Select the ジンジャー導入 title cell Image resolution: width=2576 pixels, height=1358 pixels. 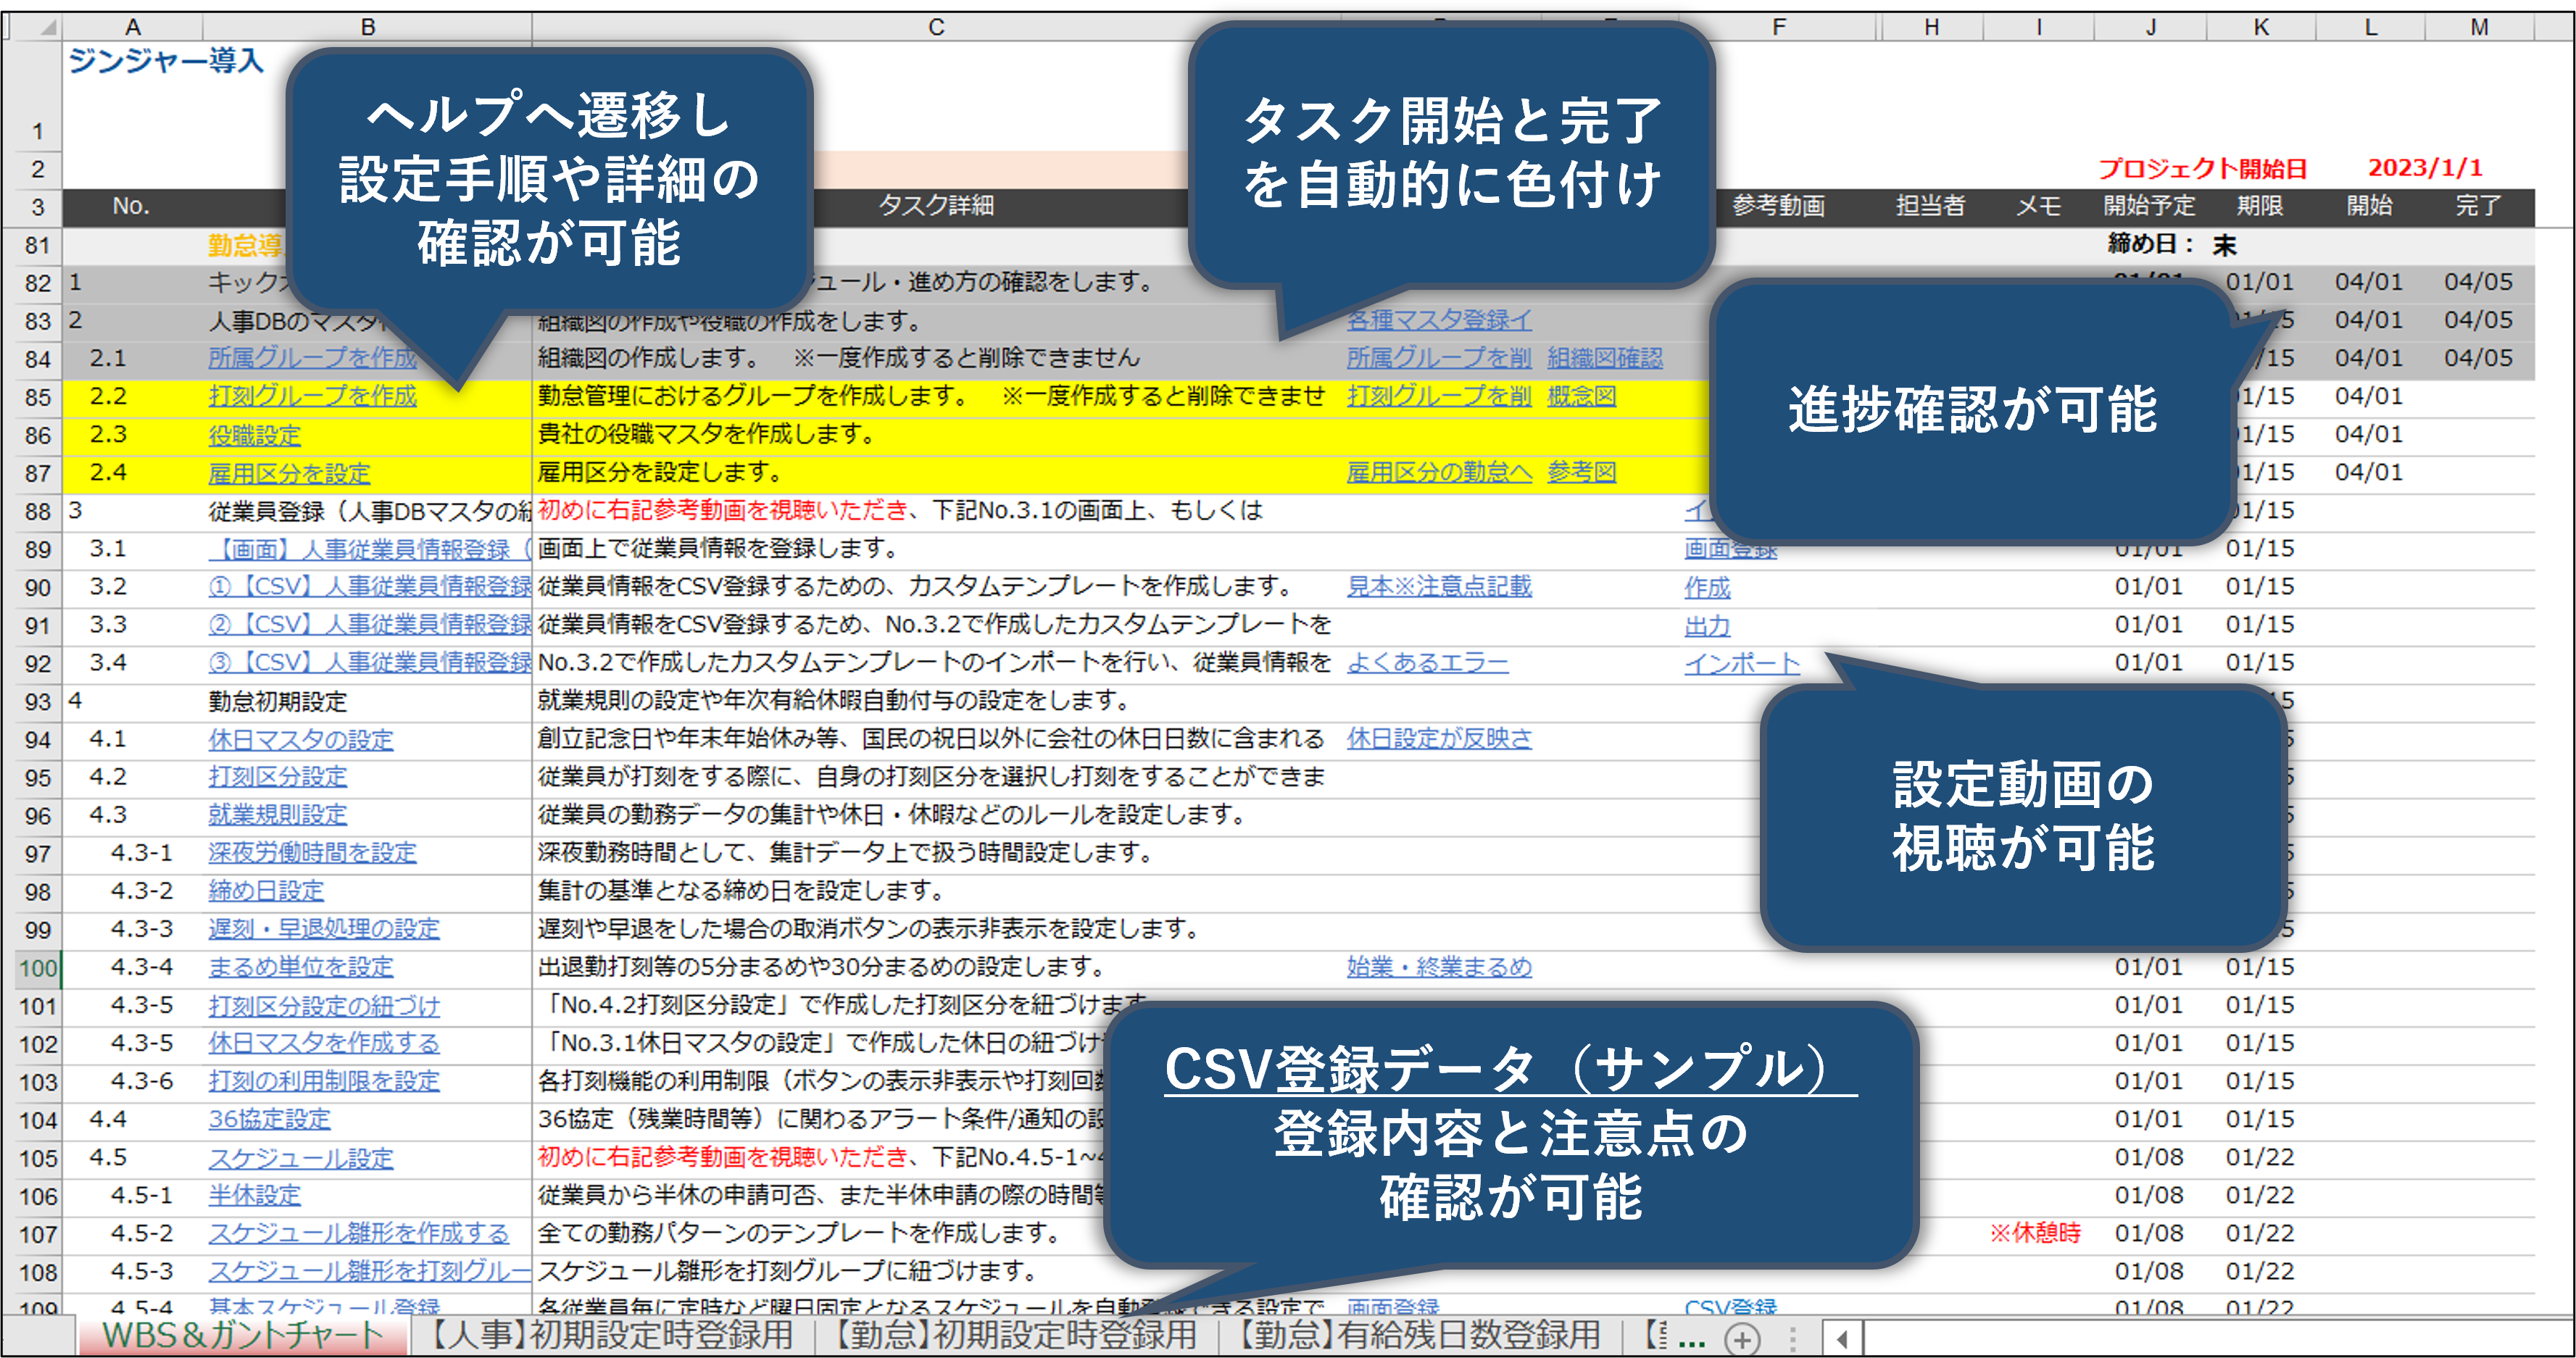pyautogui.click(x=166, y=61)
